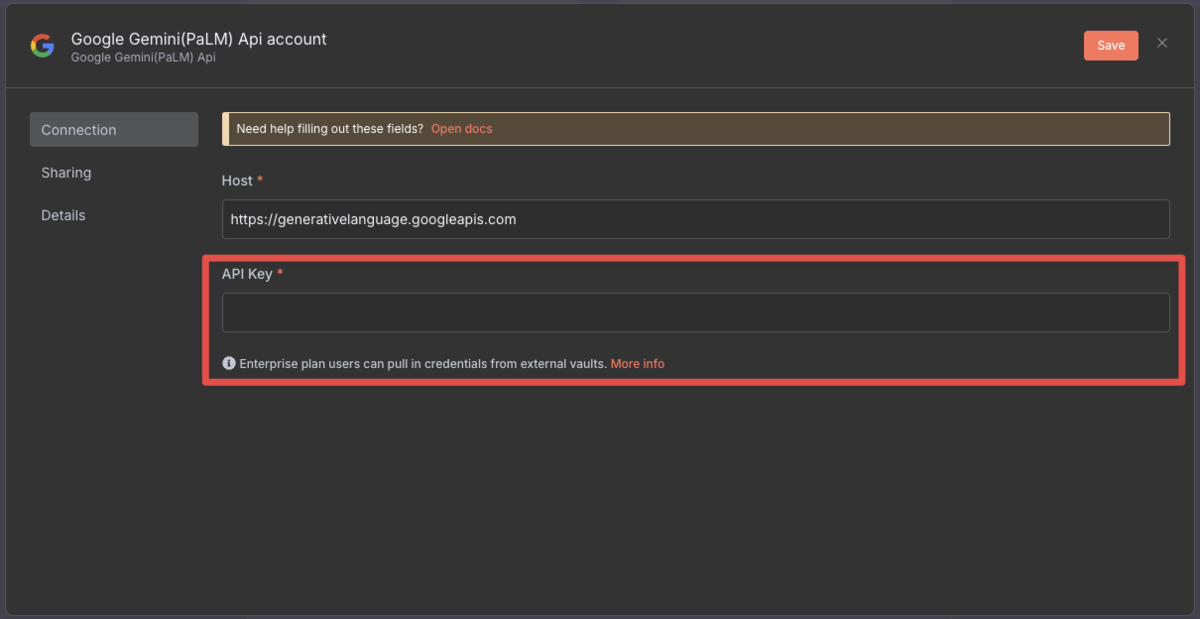Image resolution: width=1200 pixels, height=619 pixels.
Task: Click the 'API Key' field label
Action: [247, 274]
